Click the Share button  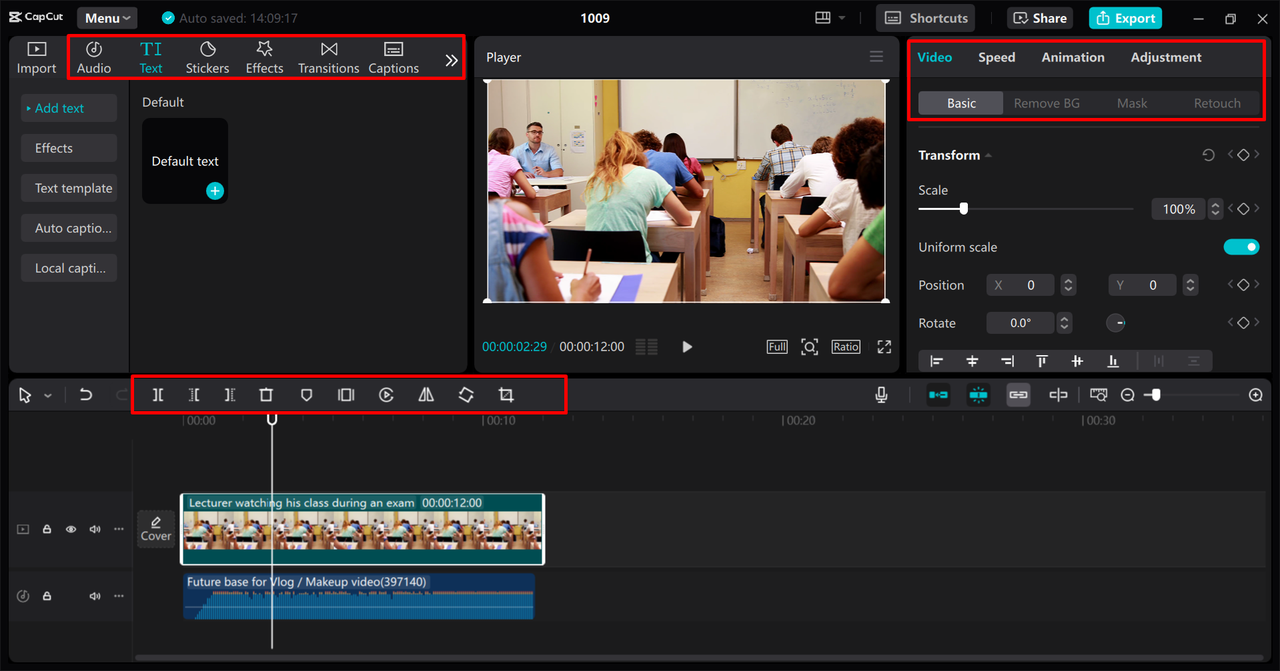[1041, 18]
